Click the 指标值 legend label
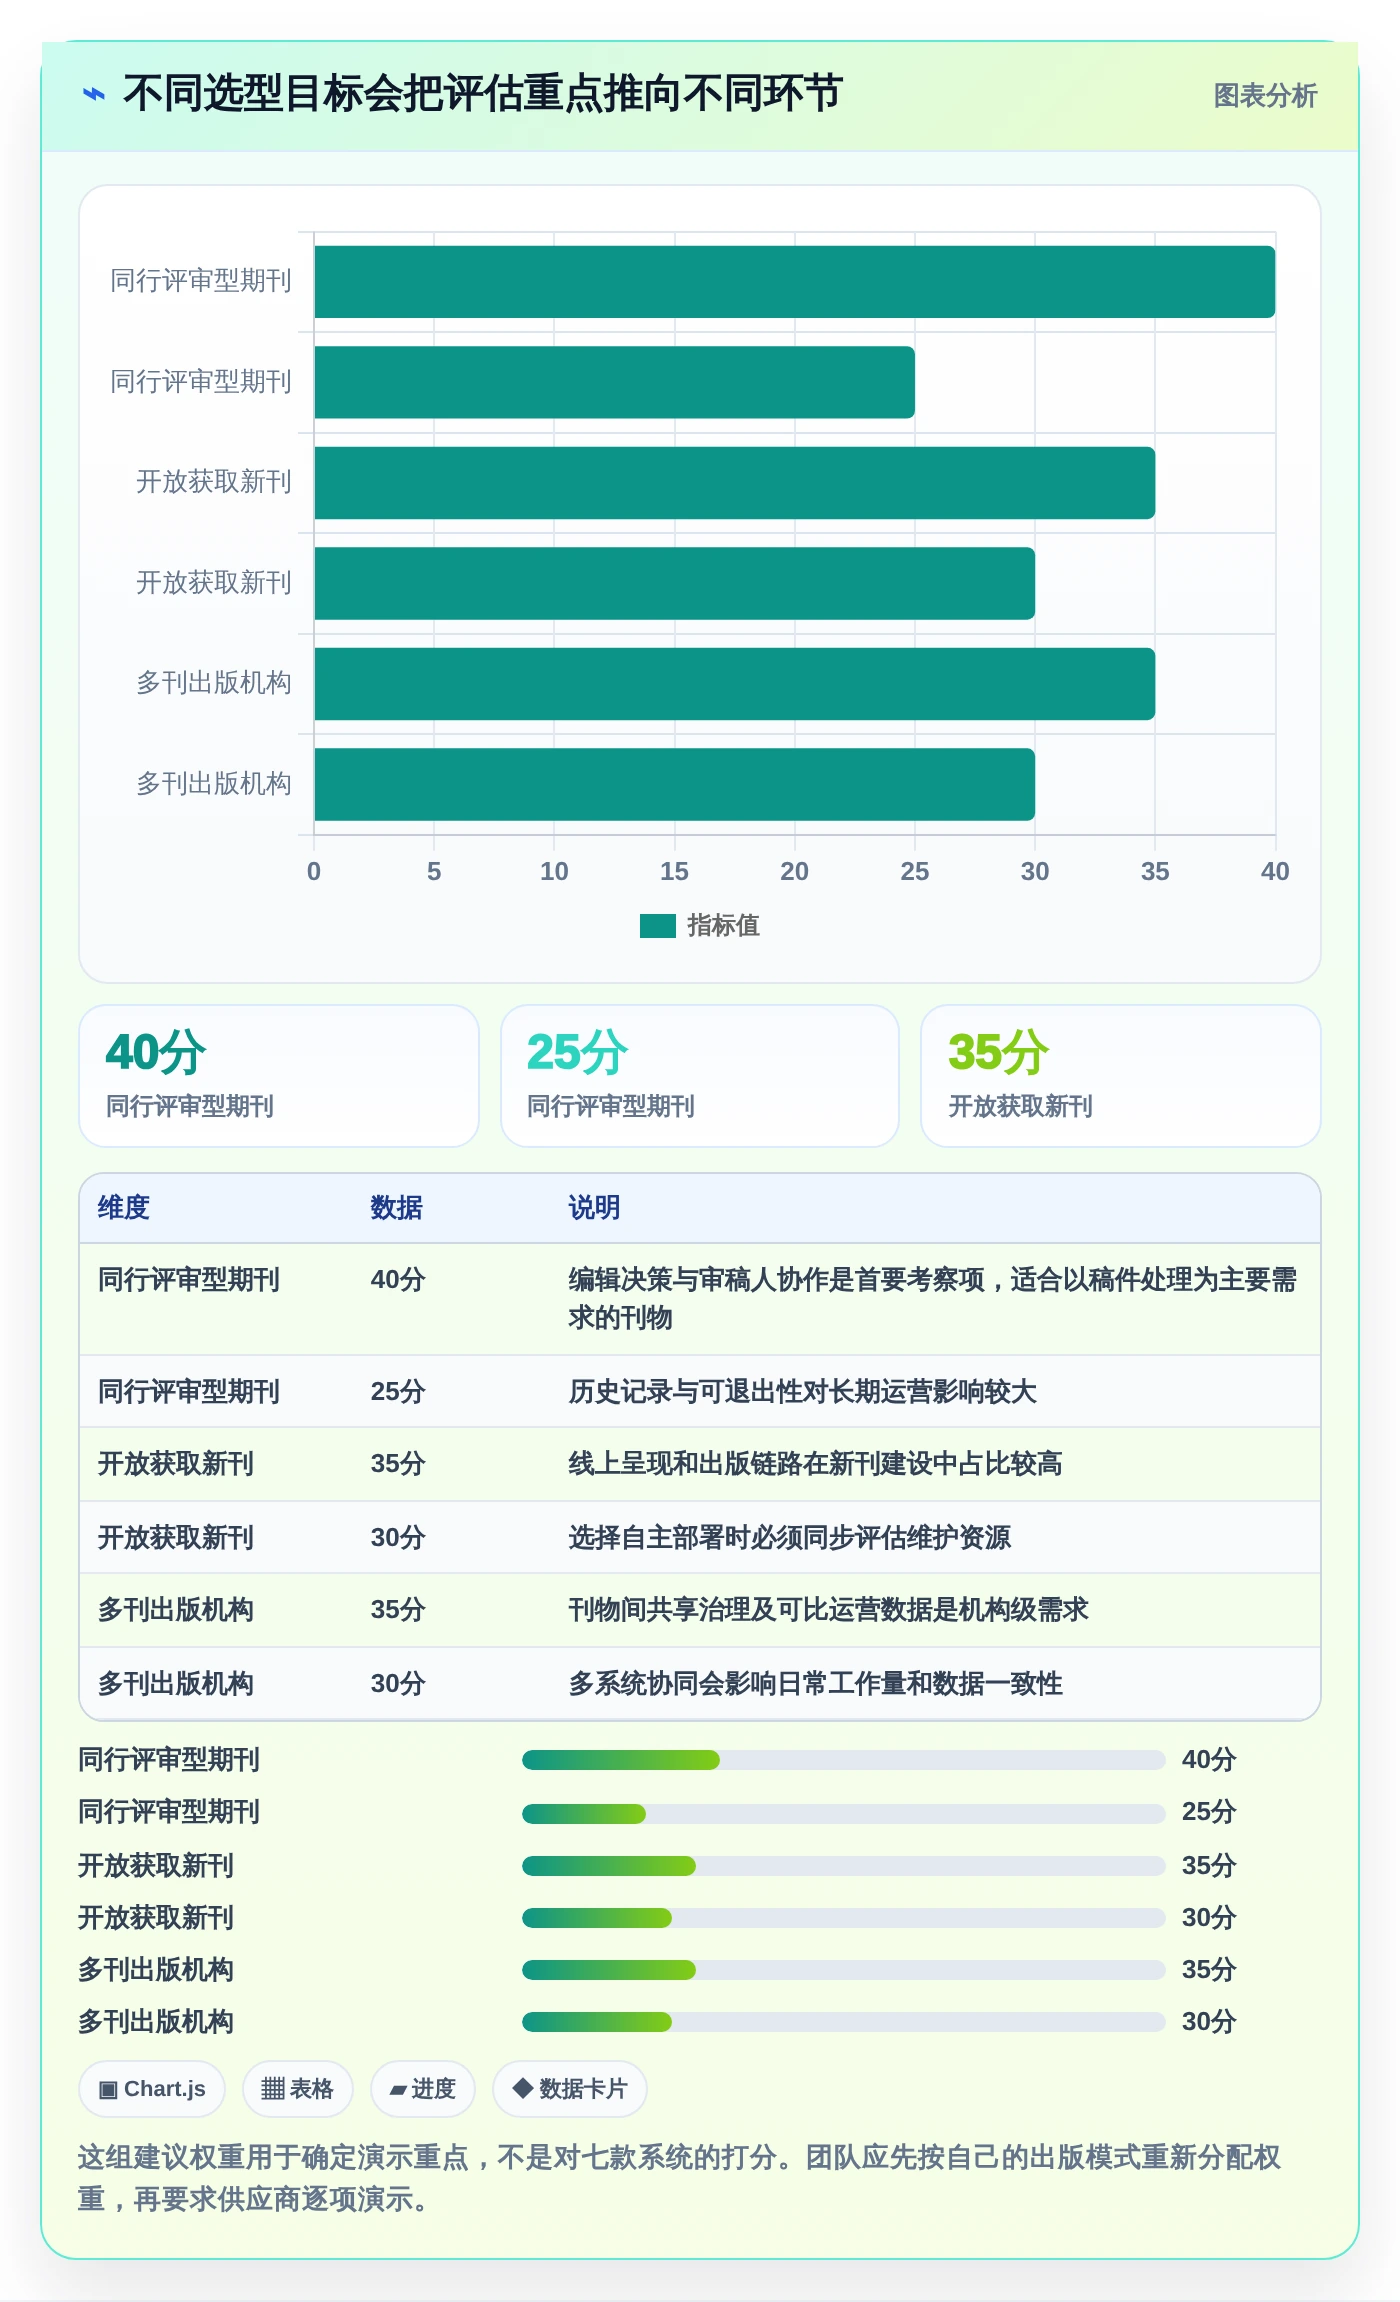This screenshot has height=2302, width=1400. tap(724, 926)
